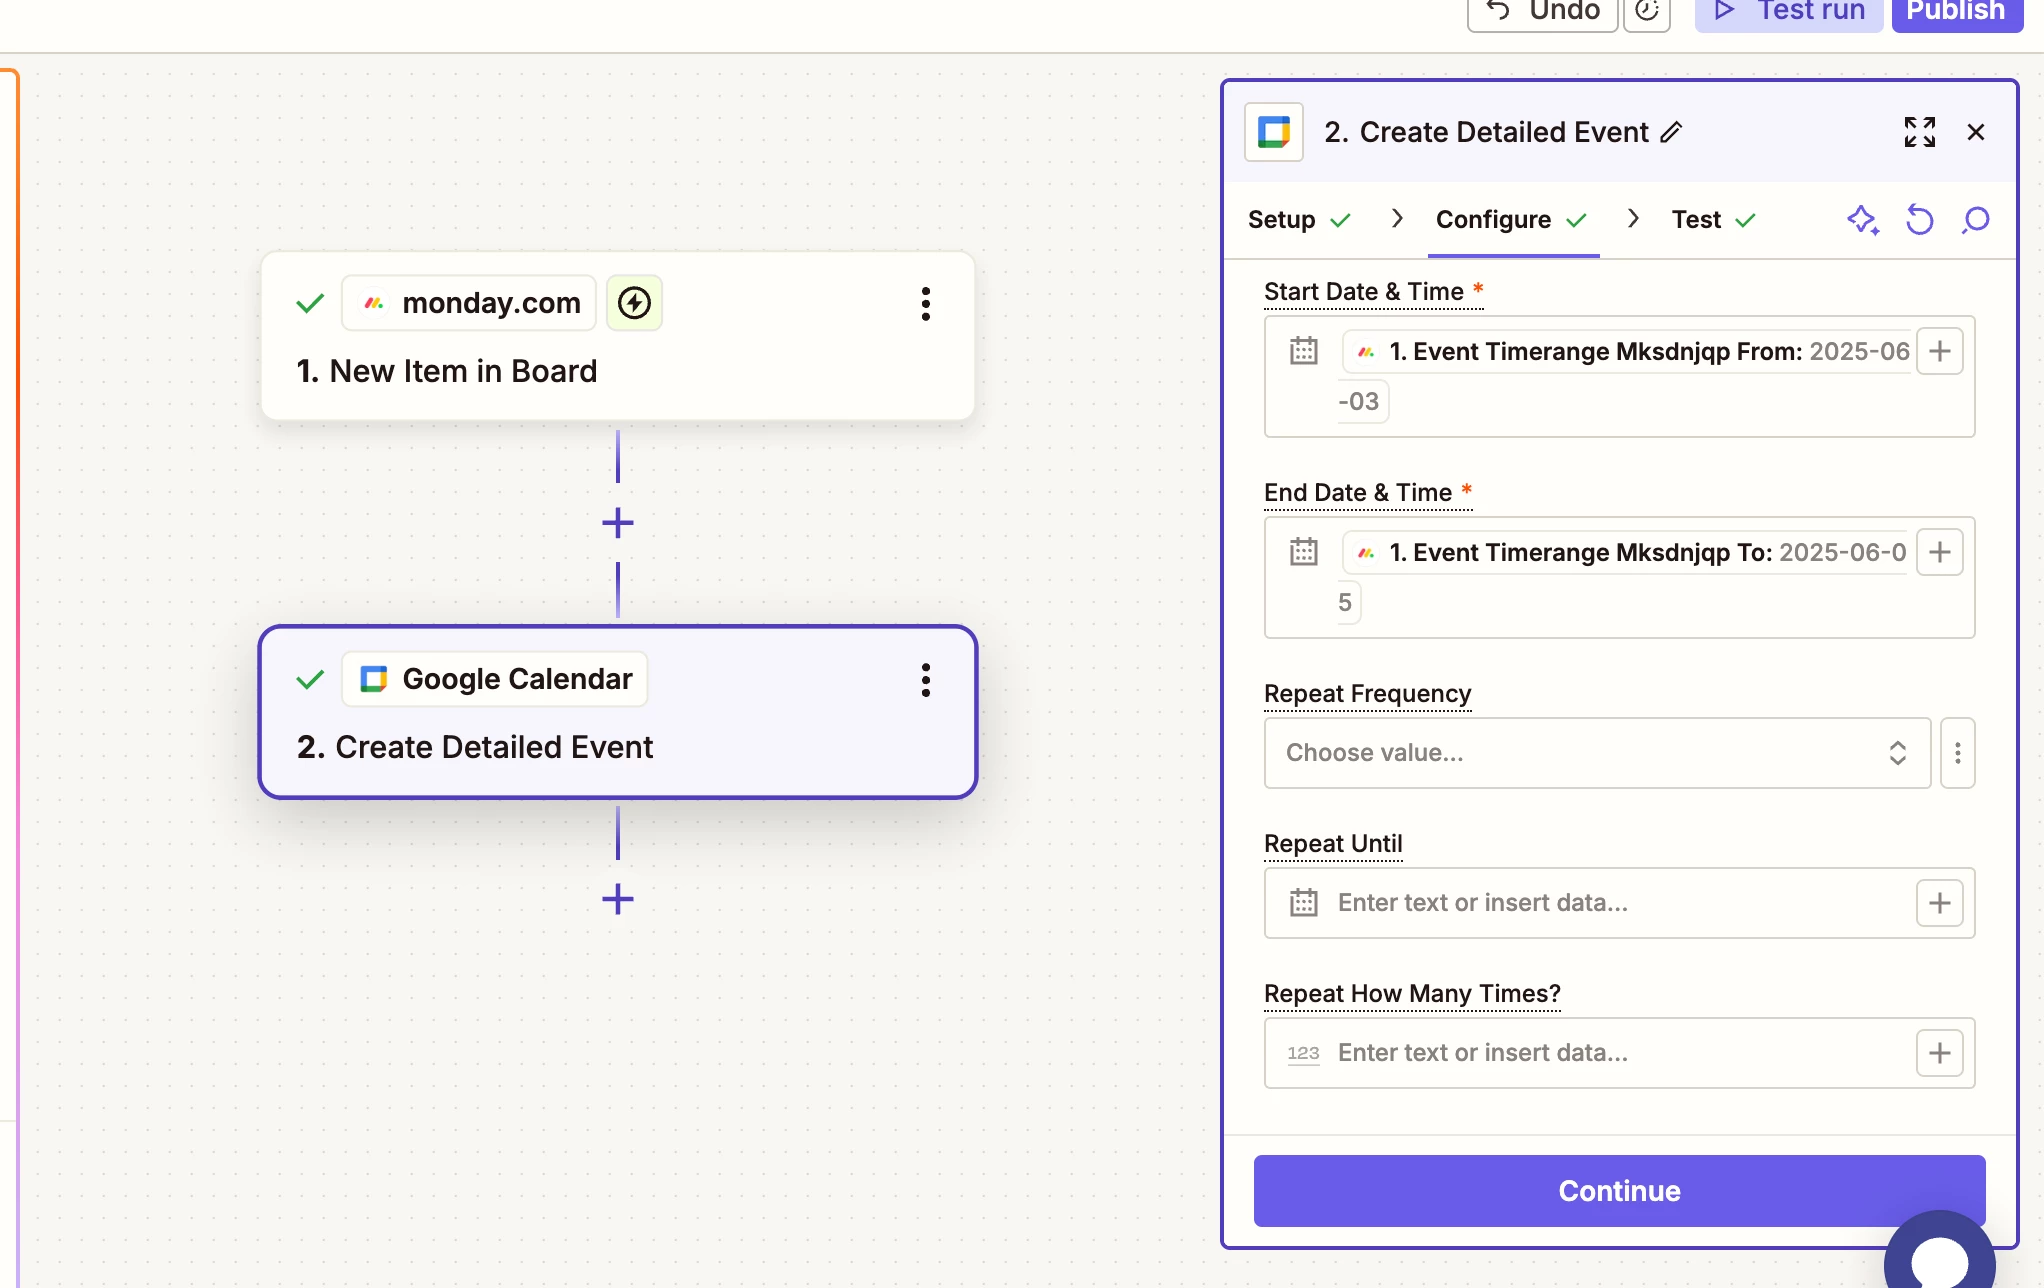2044x1288 pixels.
Task: Click the chevron between Configure and Test
Action: (1633, 219)
